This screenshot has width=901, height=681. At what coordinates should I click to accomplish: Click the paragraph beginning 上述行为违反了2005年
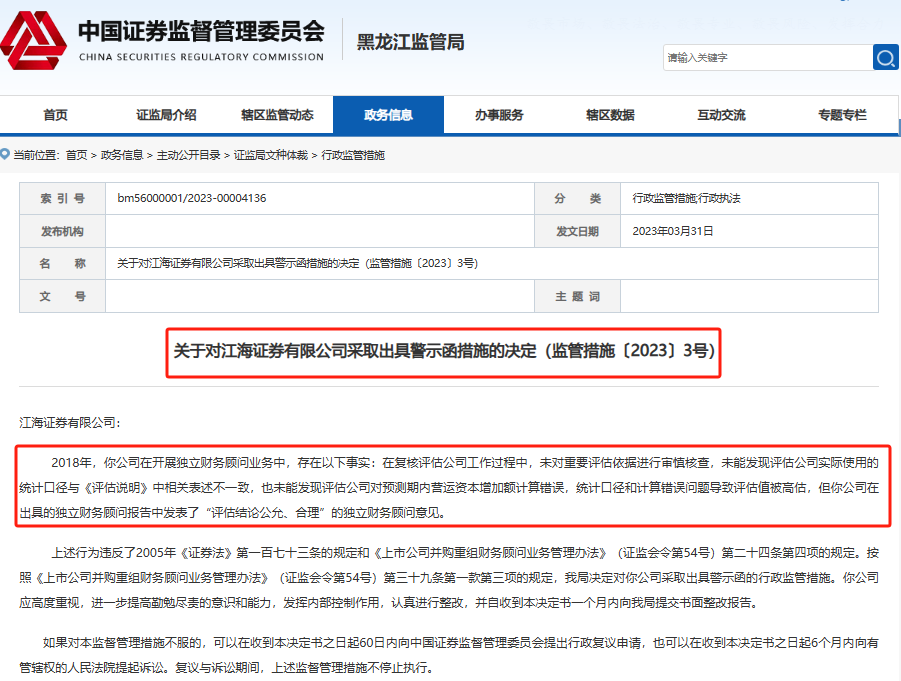449,578
